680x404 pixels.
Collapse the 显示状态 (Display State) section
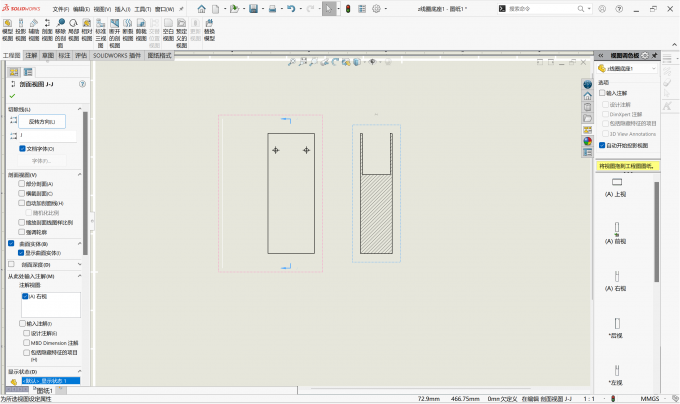tap(79, 371)
